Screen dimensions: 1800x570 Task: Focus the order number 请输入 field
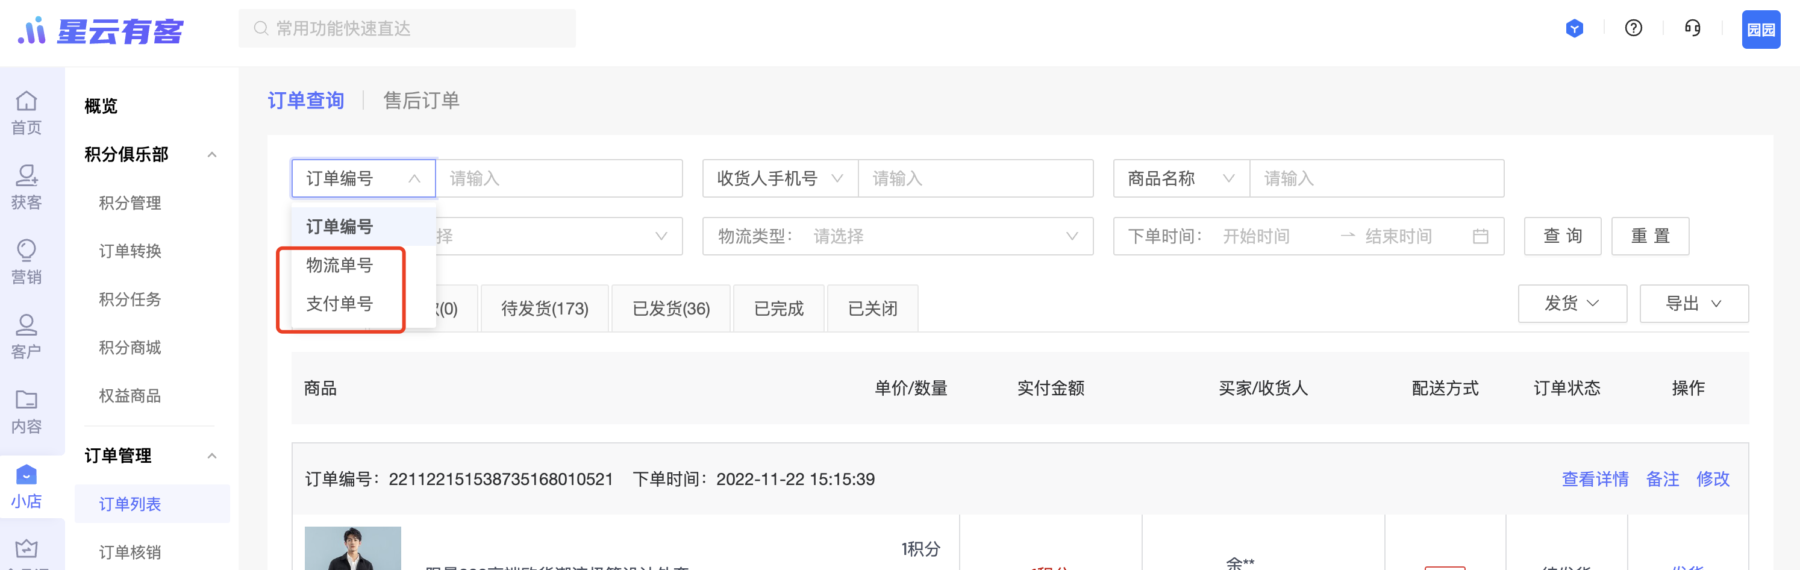point(559,178)
